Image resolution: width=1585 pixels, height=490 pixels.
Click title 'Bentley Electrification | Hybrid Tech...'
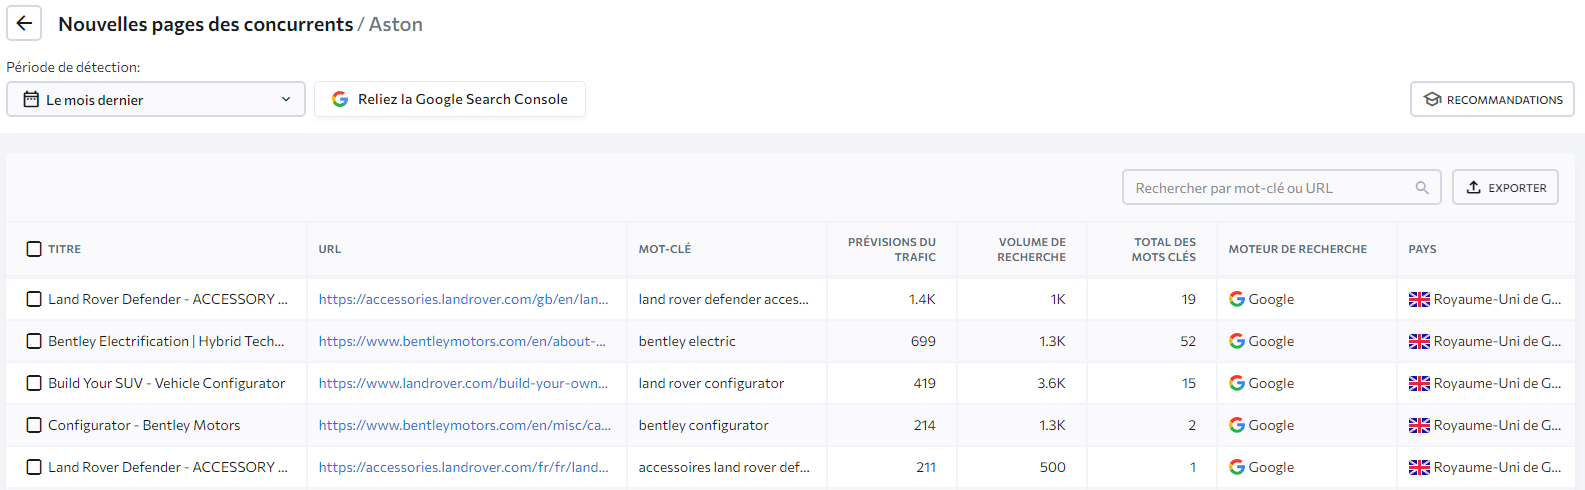pos(166,341)
